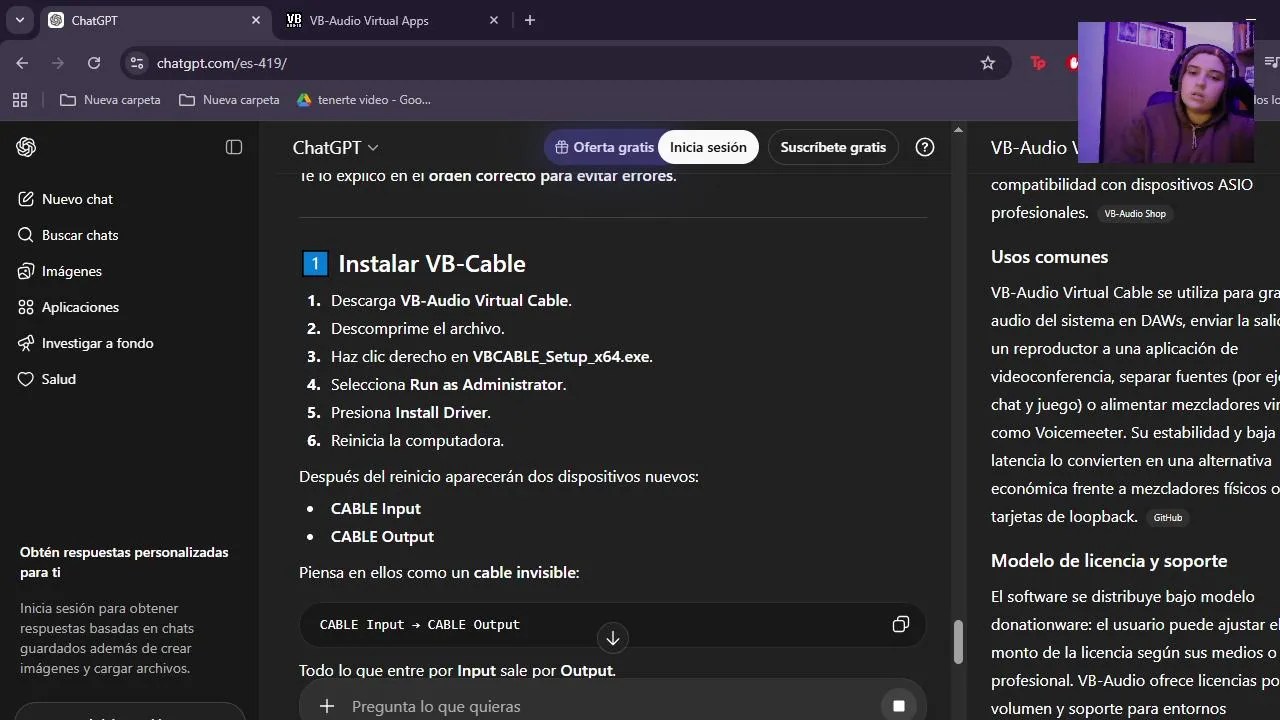The height and width of the screenshot is (720, 1280).
Task: Click the scroll-to-bottom arrow button
Action: [612, 637]
